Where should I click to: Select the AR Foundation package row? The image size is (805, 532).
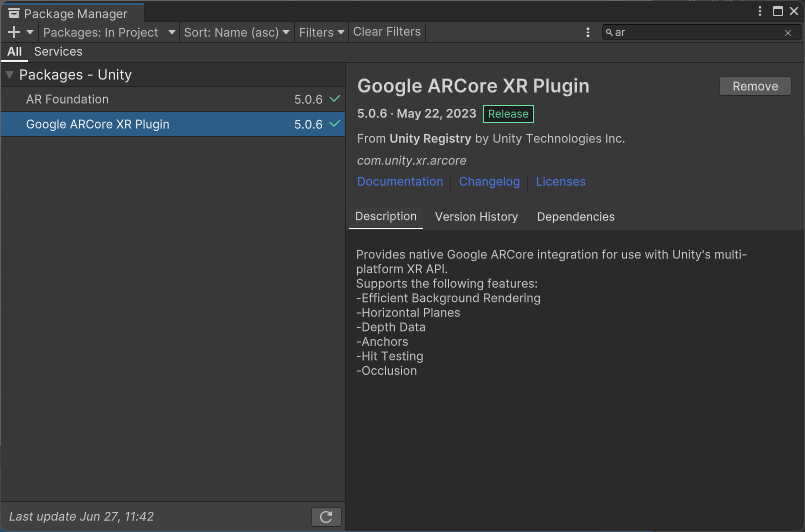coord(172,99)
